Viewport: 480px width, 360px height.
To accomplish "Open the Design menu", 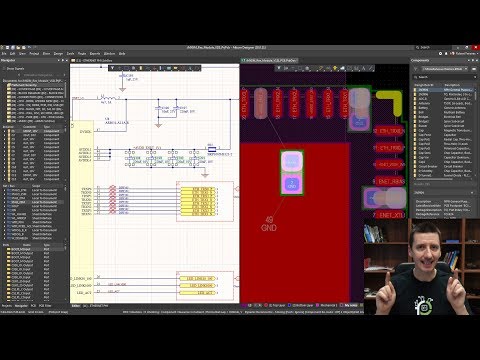I will pos(58,54).
